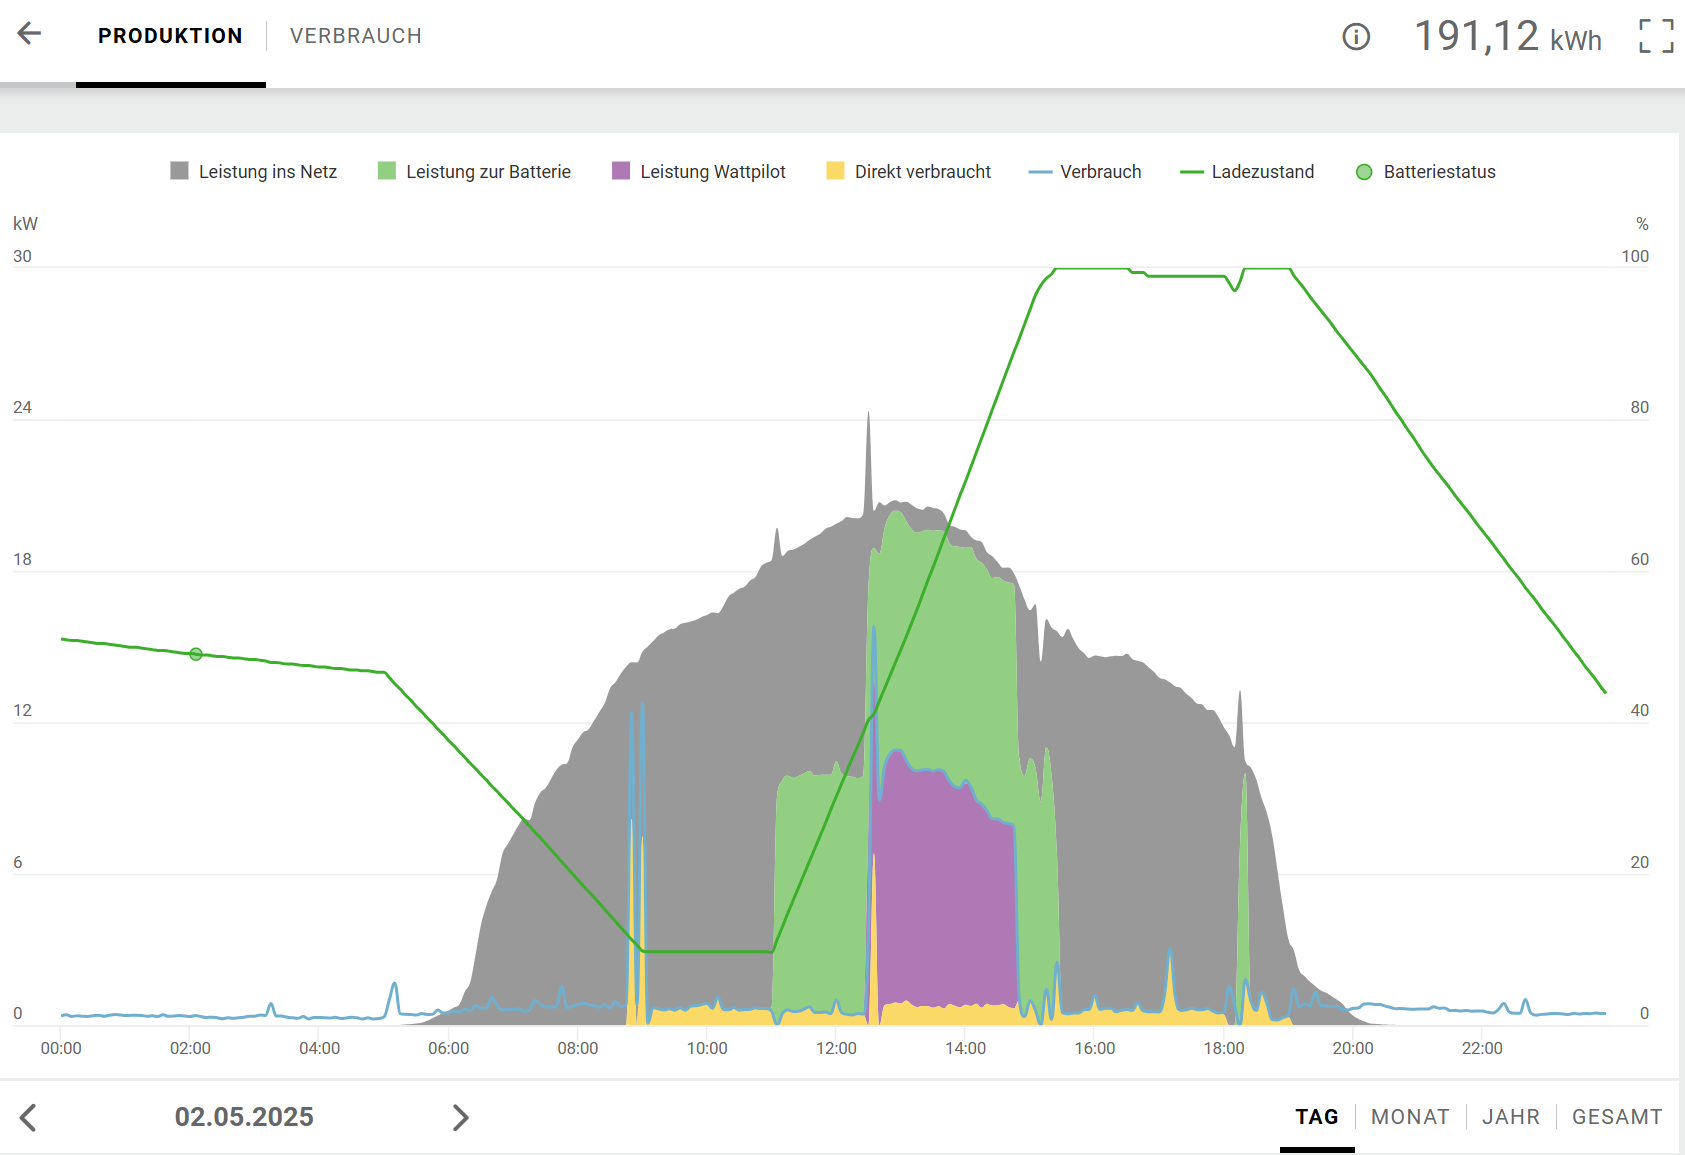Switch to the Verbrauch tab
The height and width of the screenshot is (1155, 1685).
(x=355, y=36)
